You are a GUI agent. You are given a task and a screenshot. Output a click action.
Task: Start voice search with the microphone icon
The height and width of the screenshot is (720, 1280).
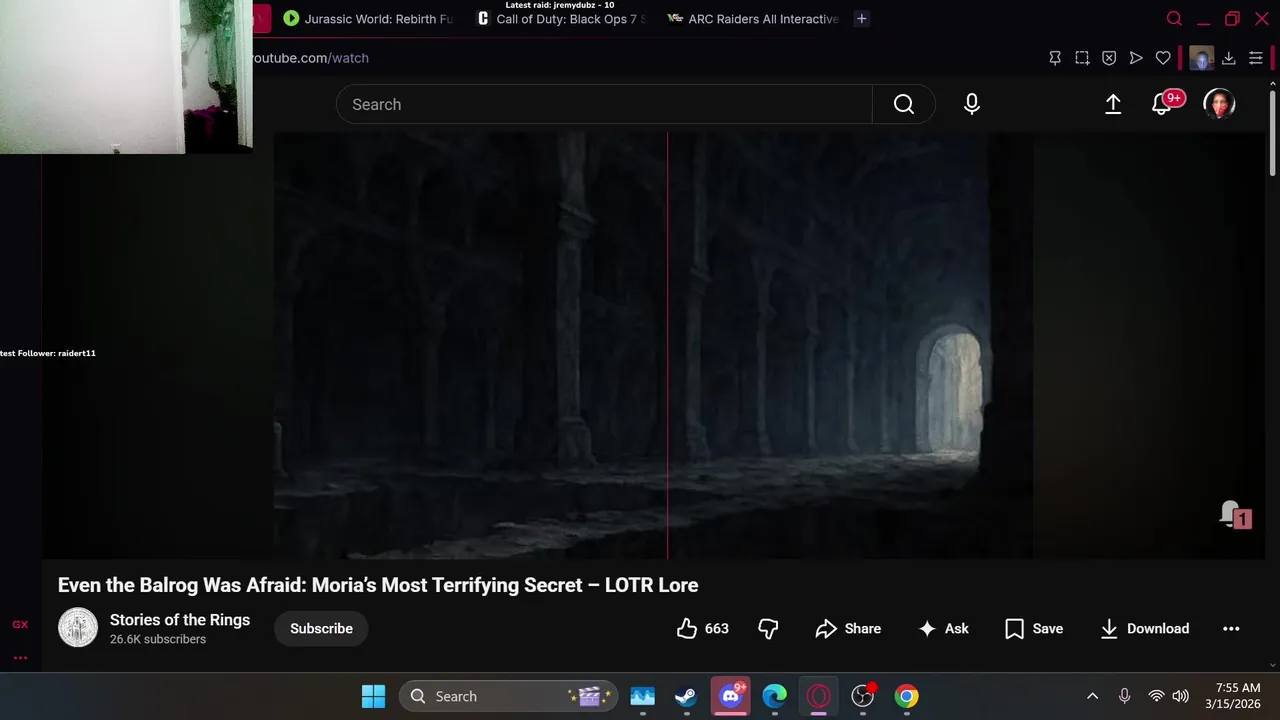coord(972,104)
